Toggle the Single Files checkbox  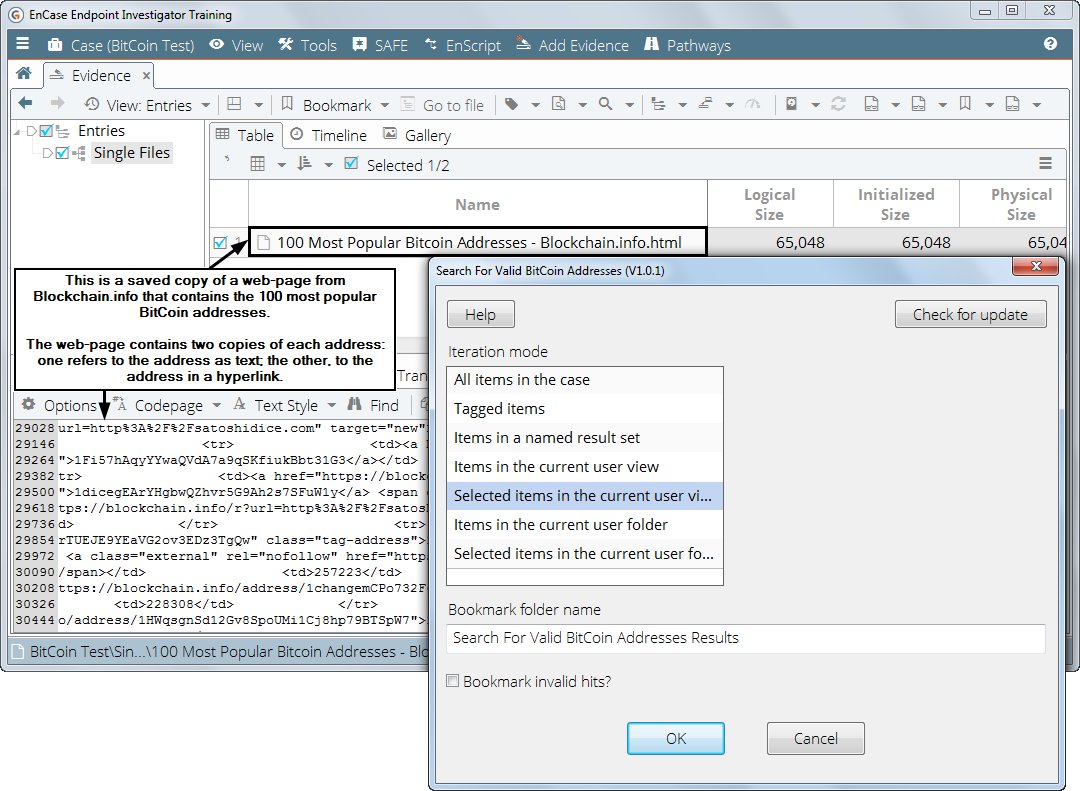click(x=62, y=152)
